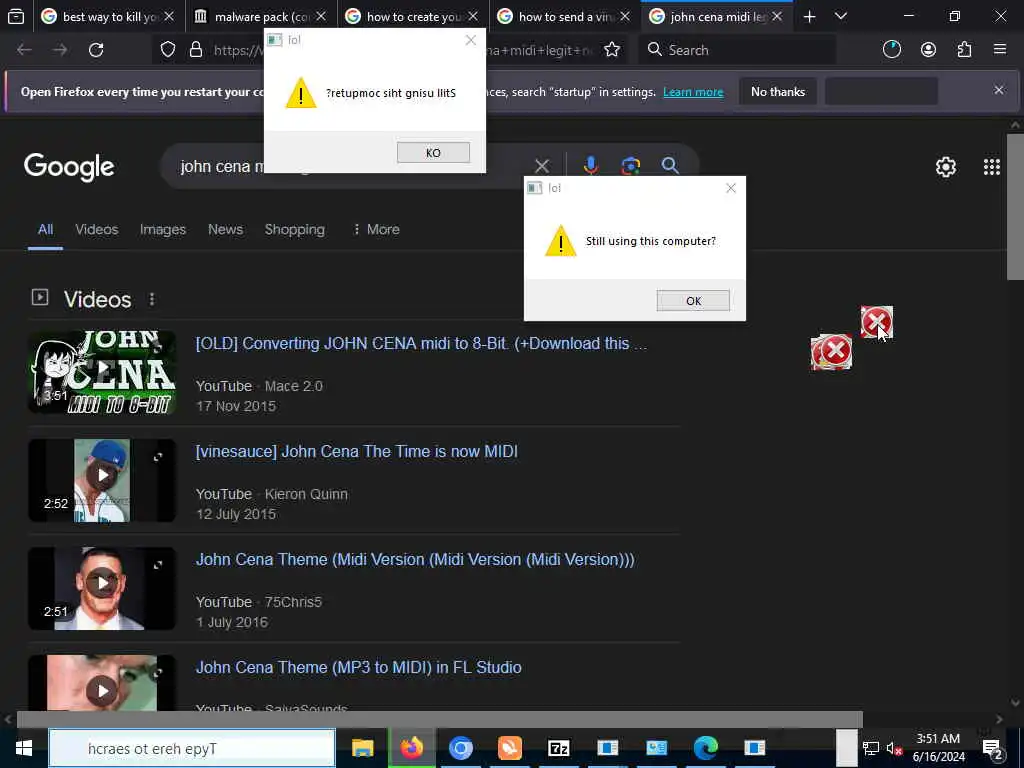Select the Images search filter
Viewport: 1024px width, 768px height.
163,229
